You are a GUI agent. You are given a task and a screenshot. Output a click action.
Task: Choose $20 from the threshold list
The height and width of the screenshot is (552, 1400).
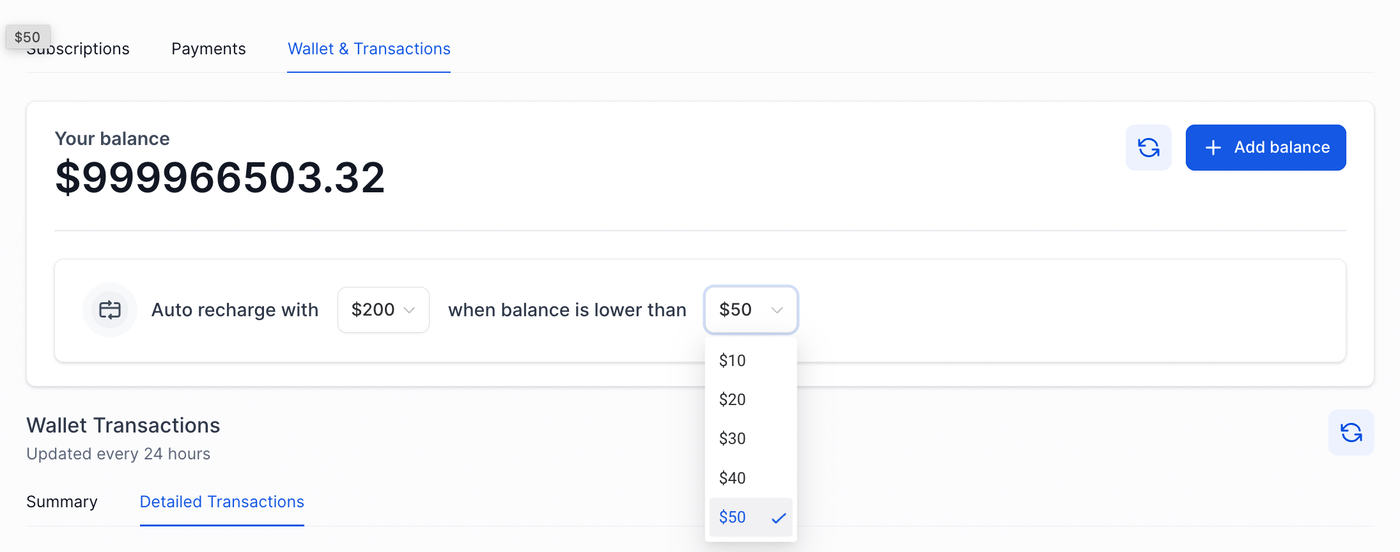click(733, 400)
